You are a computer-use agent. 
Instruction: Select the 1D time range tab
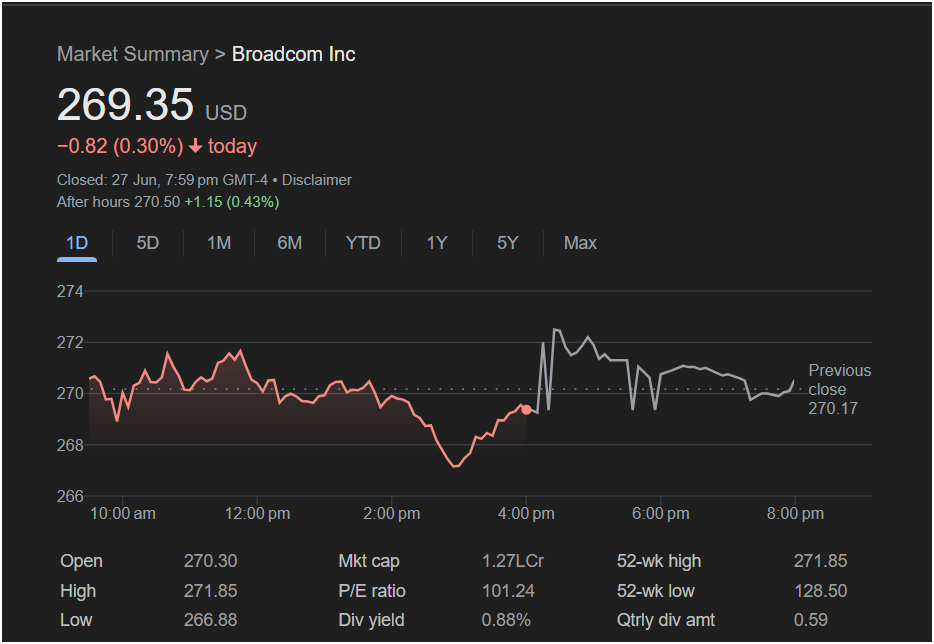click(x=77, y=243)
